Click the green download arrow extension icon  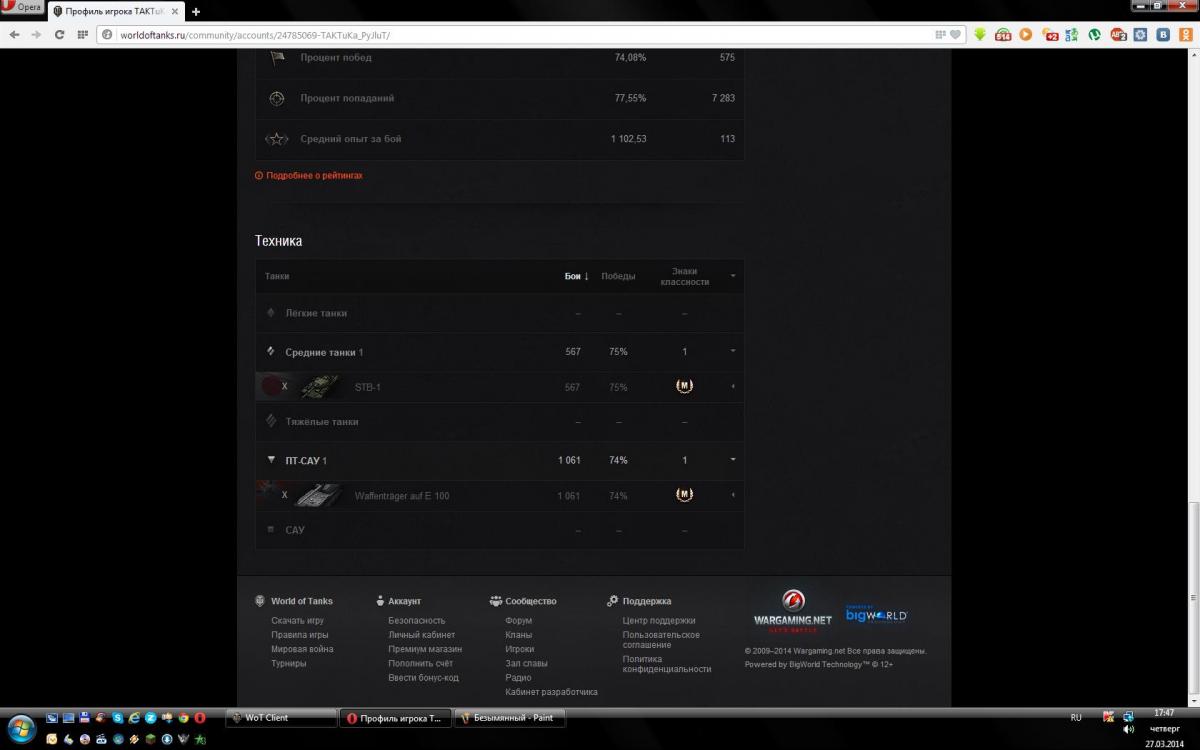(980, 34)
